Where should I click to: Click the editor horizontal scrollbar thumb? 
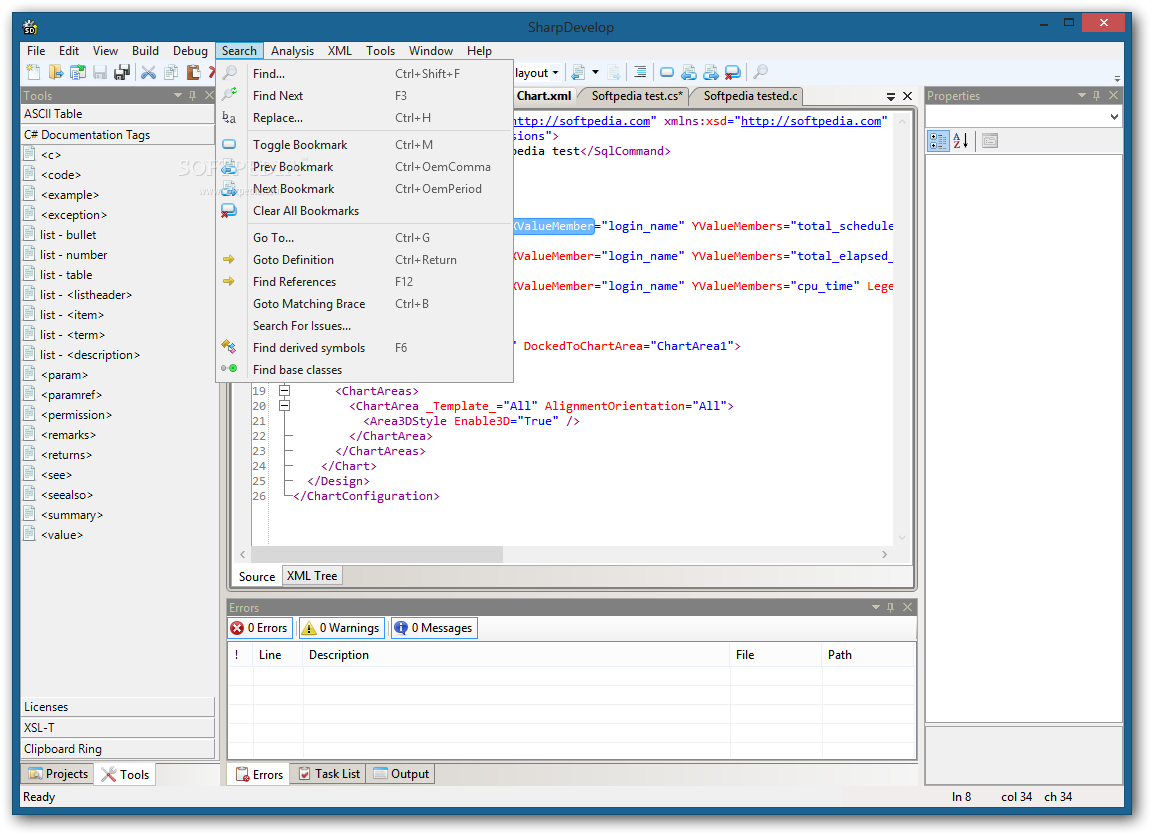point(377,554)
